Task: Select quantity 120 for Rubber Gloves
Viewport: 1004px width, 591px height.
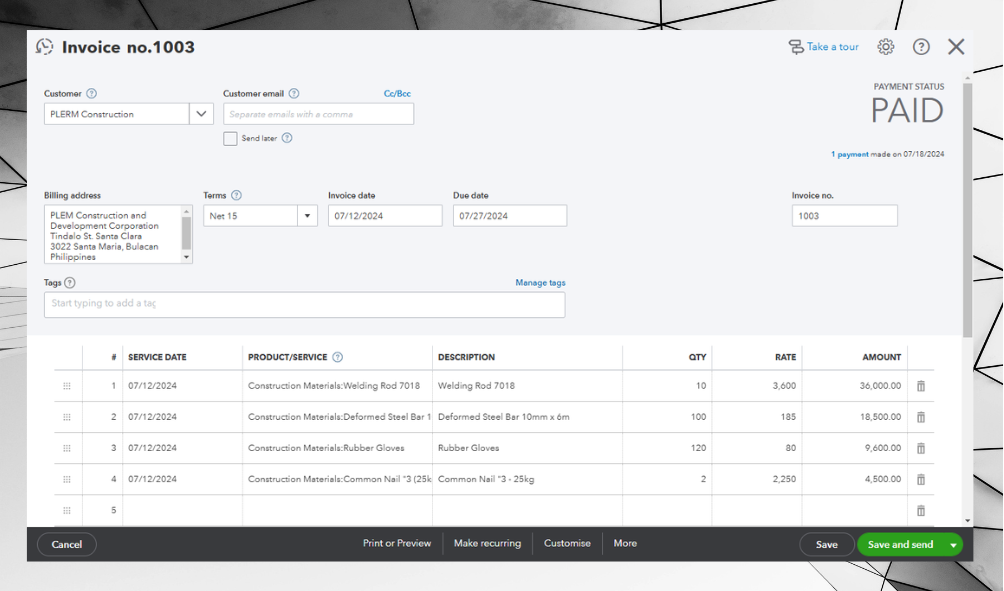Action: (x=667, y=448)
